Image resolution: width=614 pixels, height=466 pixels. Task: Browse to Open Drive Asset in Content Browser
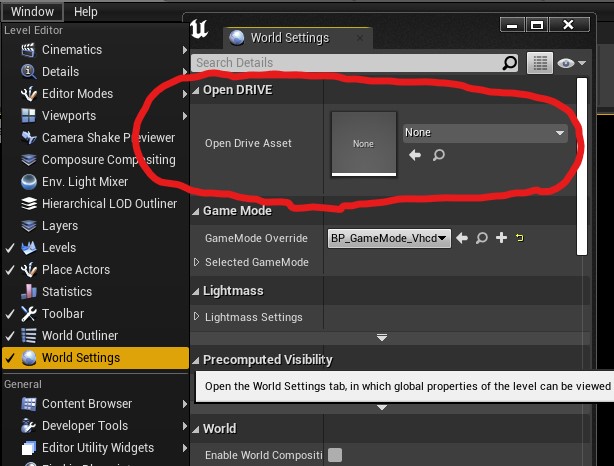coord(439,155)
